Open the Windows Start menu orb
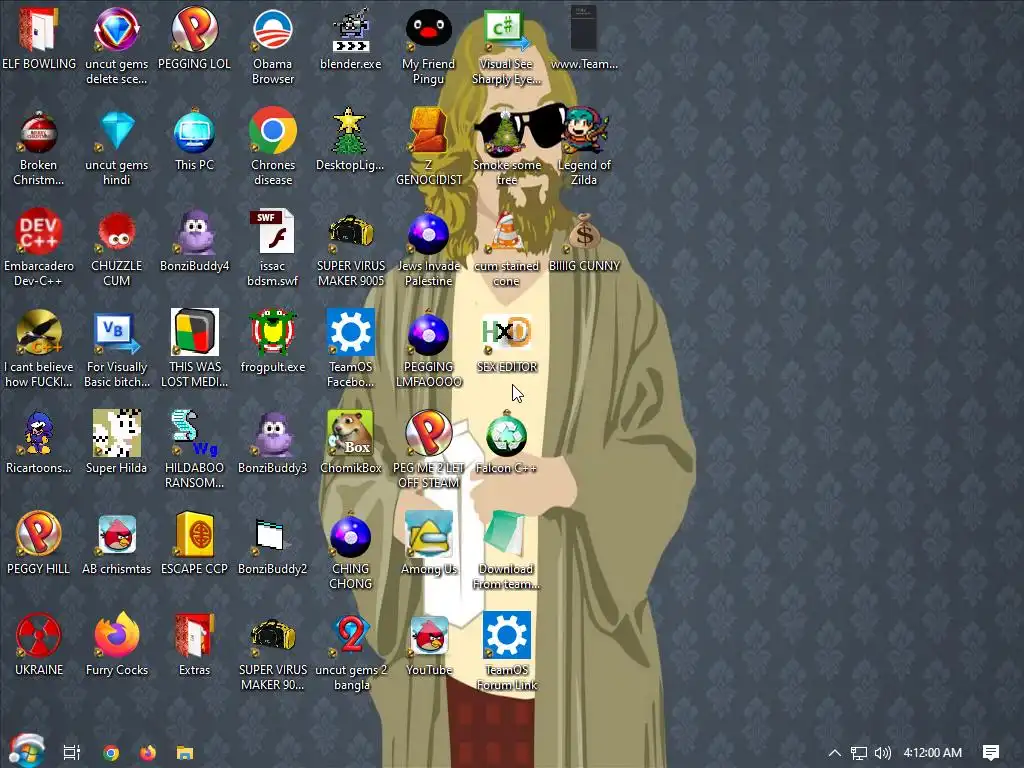The height and width of the screenshot is (768, 1024). click(27, 751)
